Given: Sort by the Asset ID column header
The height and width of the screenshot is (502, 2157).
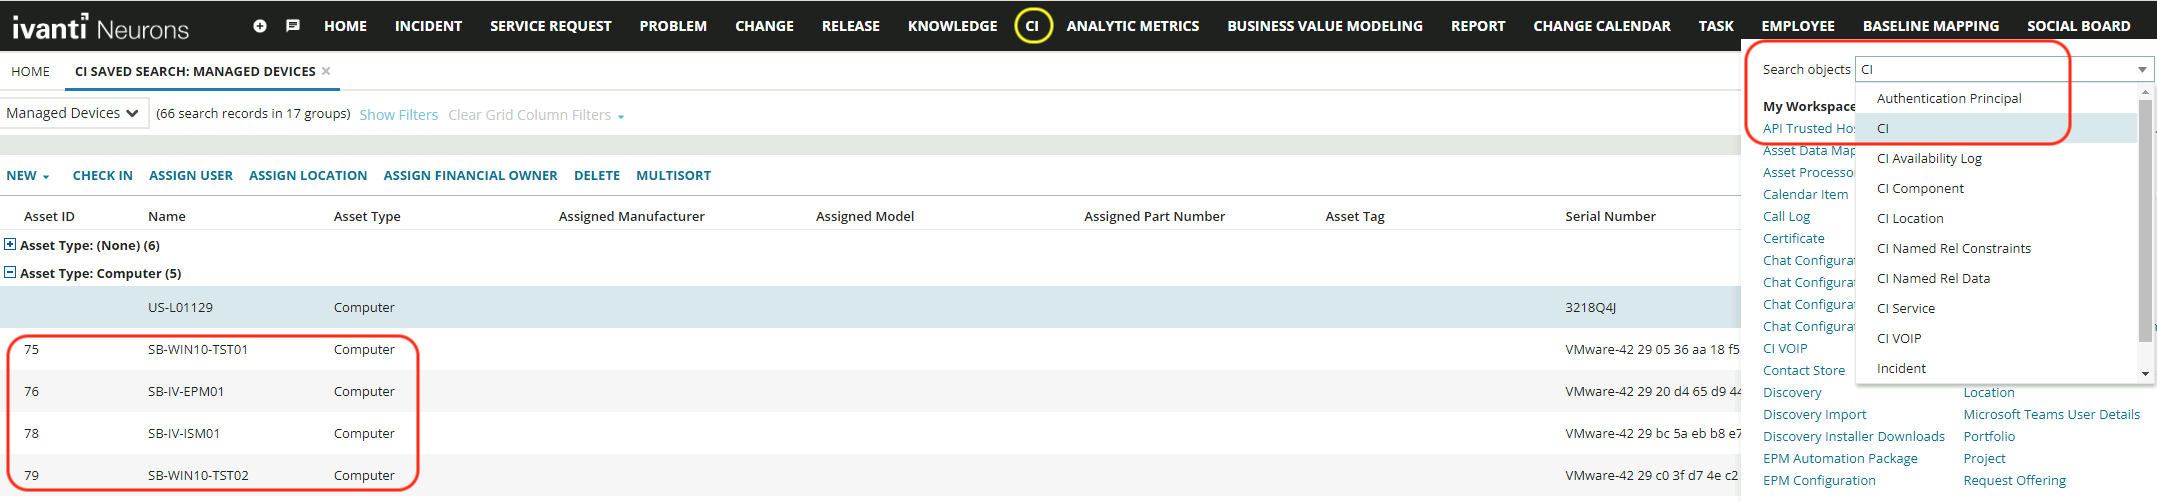Looking at the screenshot, I should pos(49,216).
